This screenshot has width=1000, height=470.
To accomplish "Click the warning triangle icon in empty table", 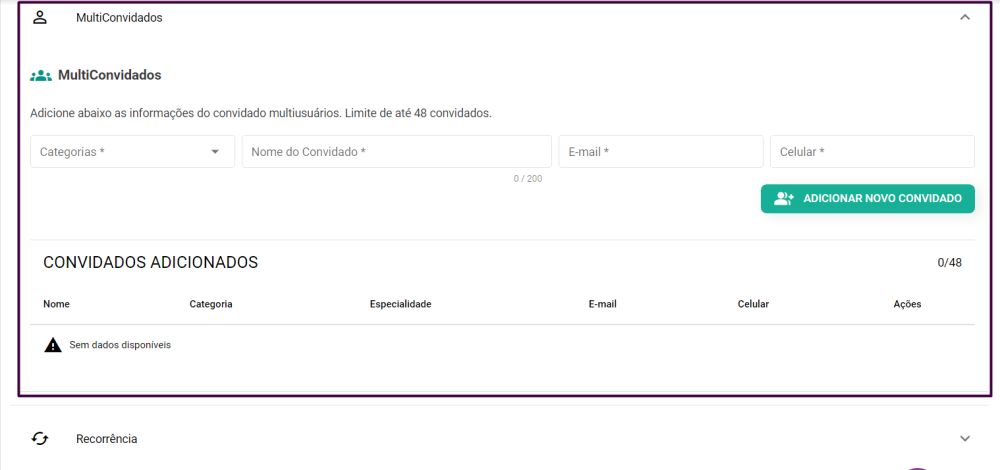I will (53, 345).
